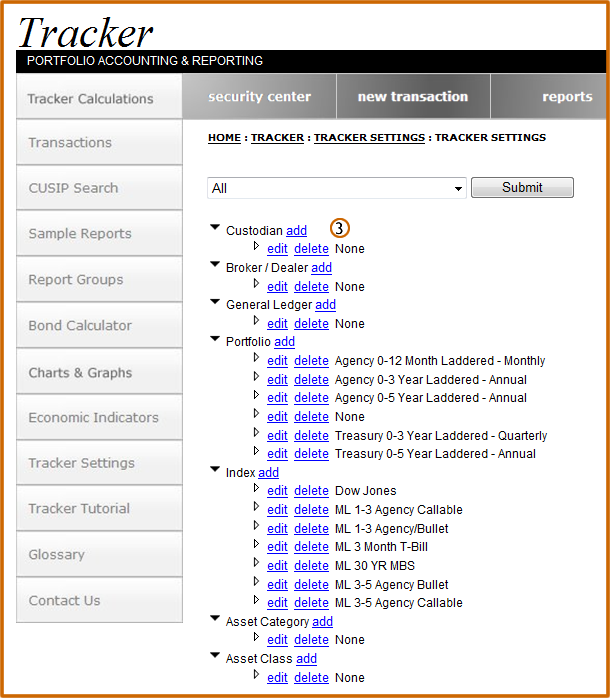Open Economic Indicators in sidebar

click(99, 418)
